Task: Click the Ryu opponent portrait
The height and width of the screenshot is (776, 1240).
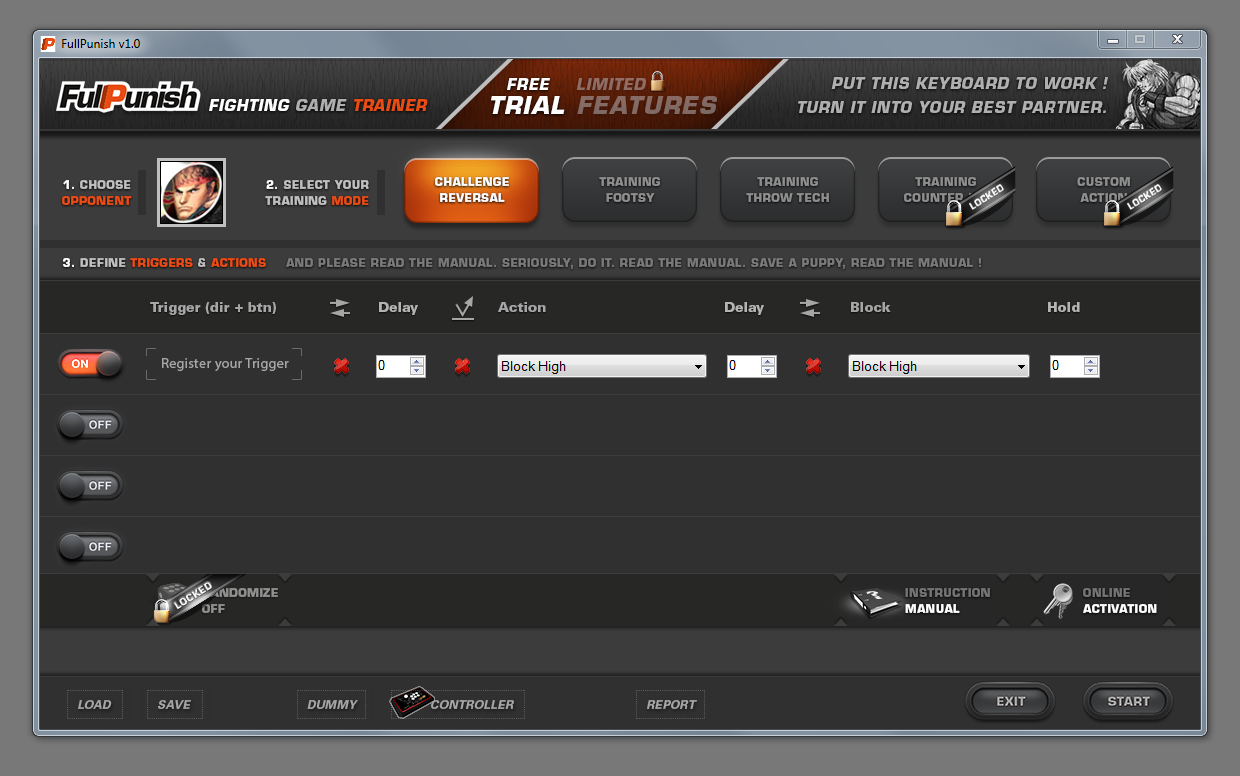Action: point(191,192)
